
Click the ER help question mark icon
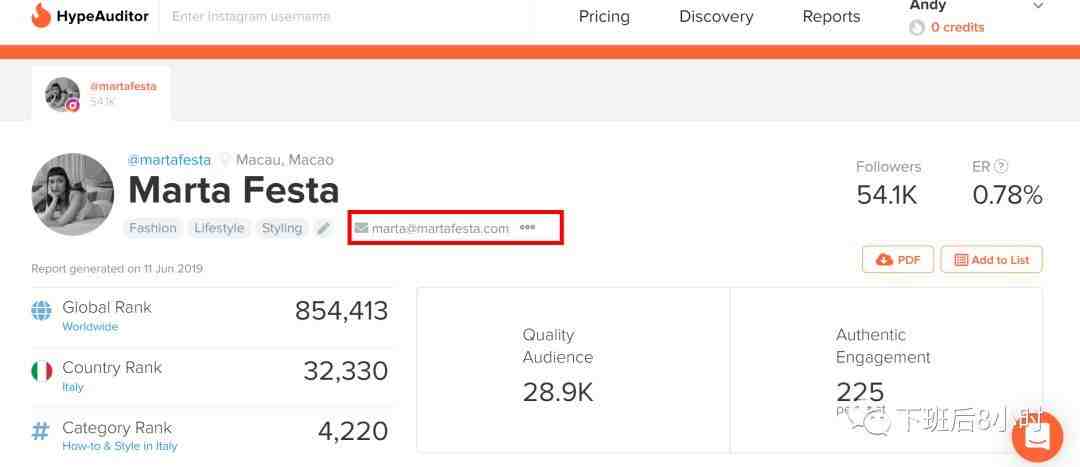1001,167
